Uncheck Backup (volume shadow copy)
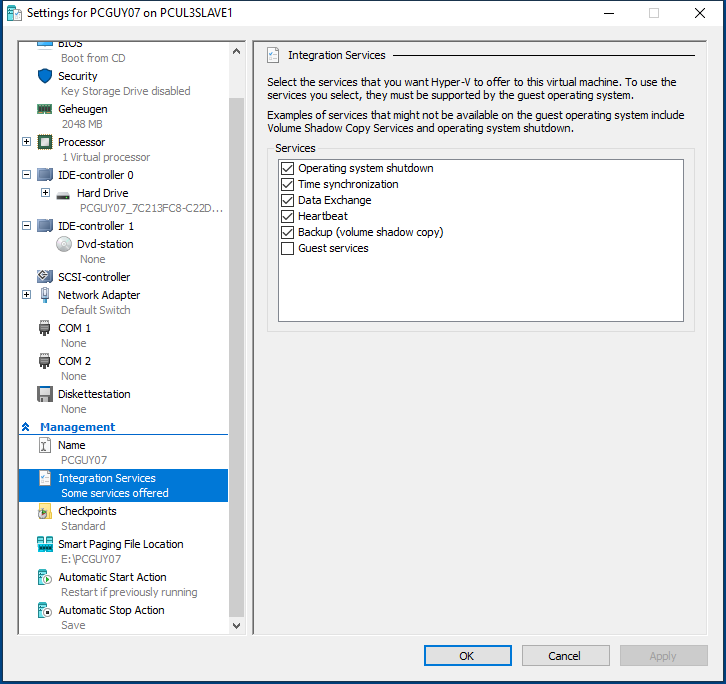The height and width of the screenshot is (684, 726). (x=288, y=232)
